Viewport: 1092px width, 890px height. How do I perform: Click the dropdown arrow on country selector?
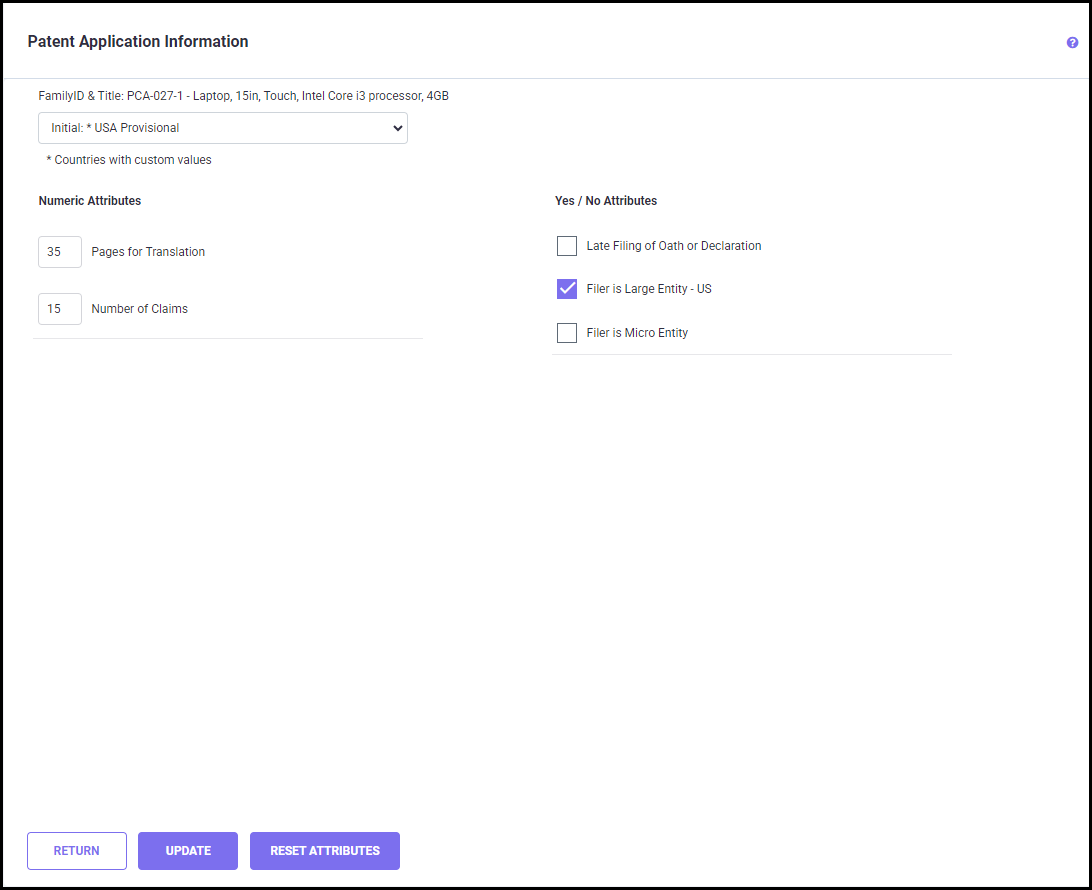[x=397, y=128]
